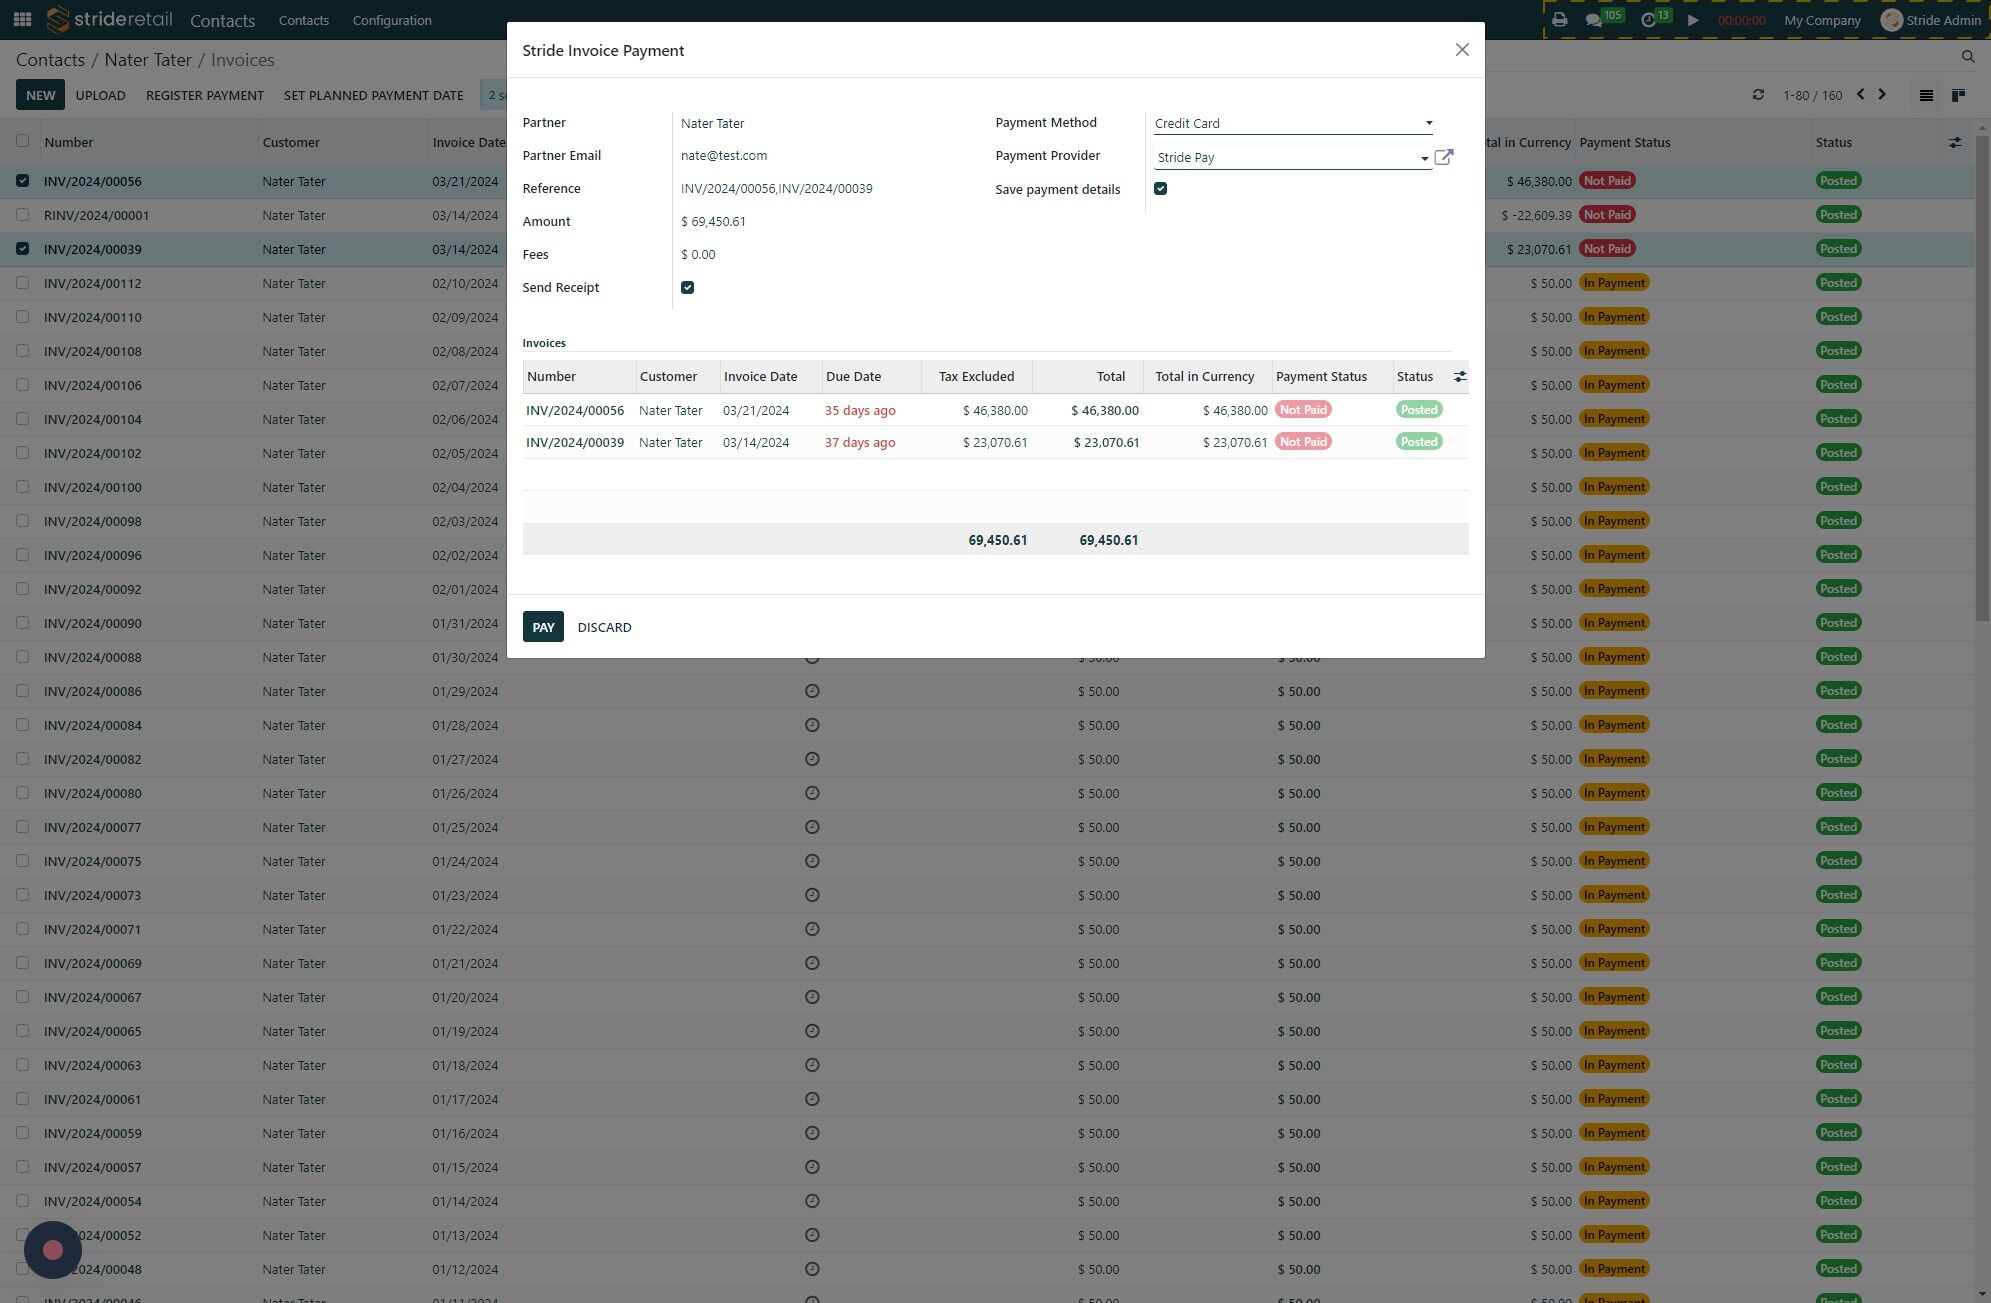Open column settings icon in Invoices table

coord(1460,377)
